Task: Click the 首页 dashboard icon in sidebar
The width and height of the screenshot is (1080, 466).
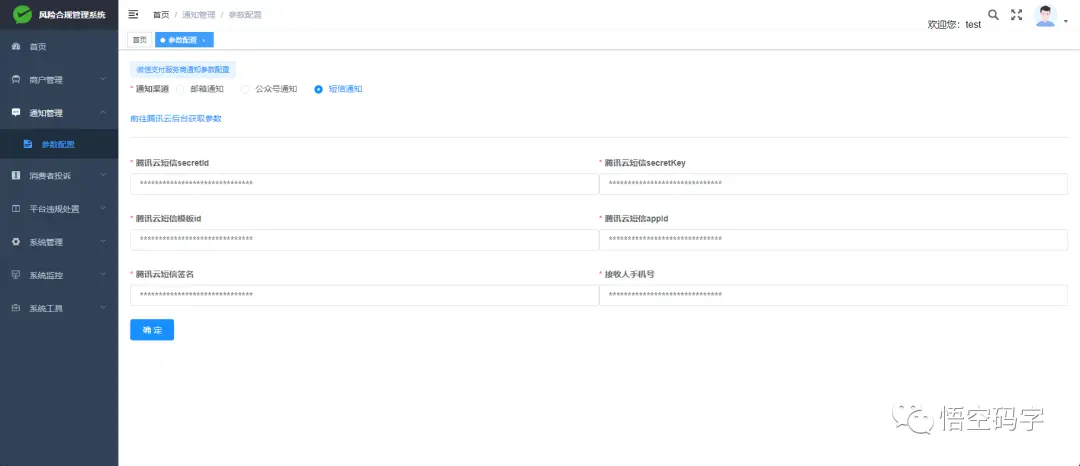Action: (x=17, y=47)
